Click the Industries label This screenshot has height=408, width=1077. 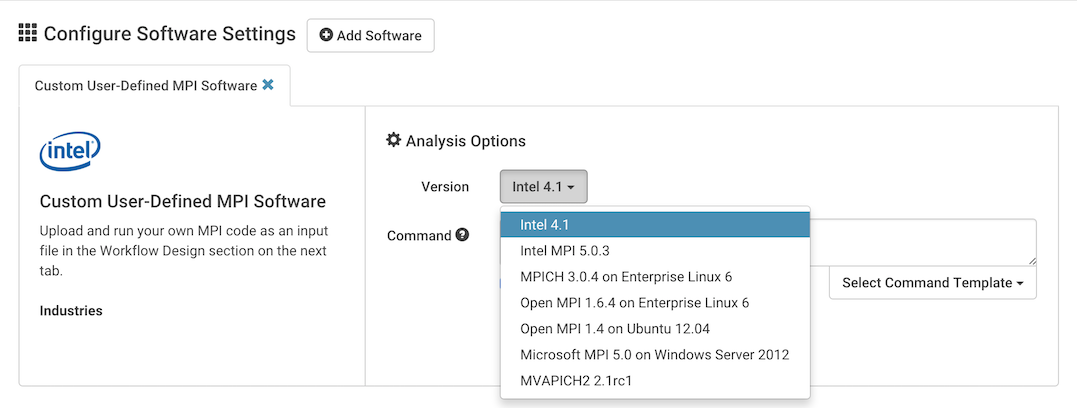pos(71,311)
